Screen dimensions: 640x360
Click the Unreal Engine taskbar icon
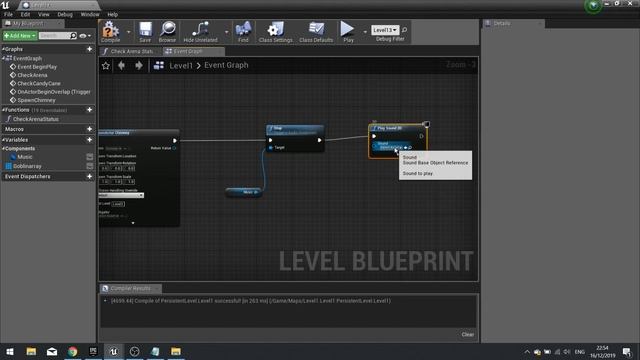tap(113, 351)
